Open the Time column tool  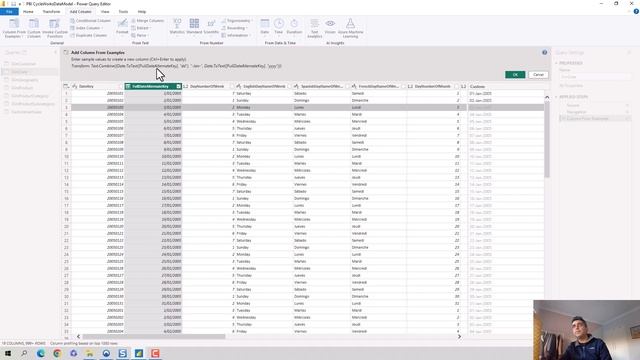[278, 27]
